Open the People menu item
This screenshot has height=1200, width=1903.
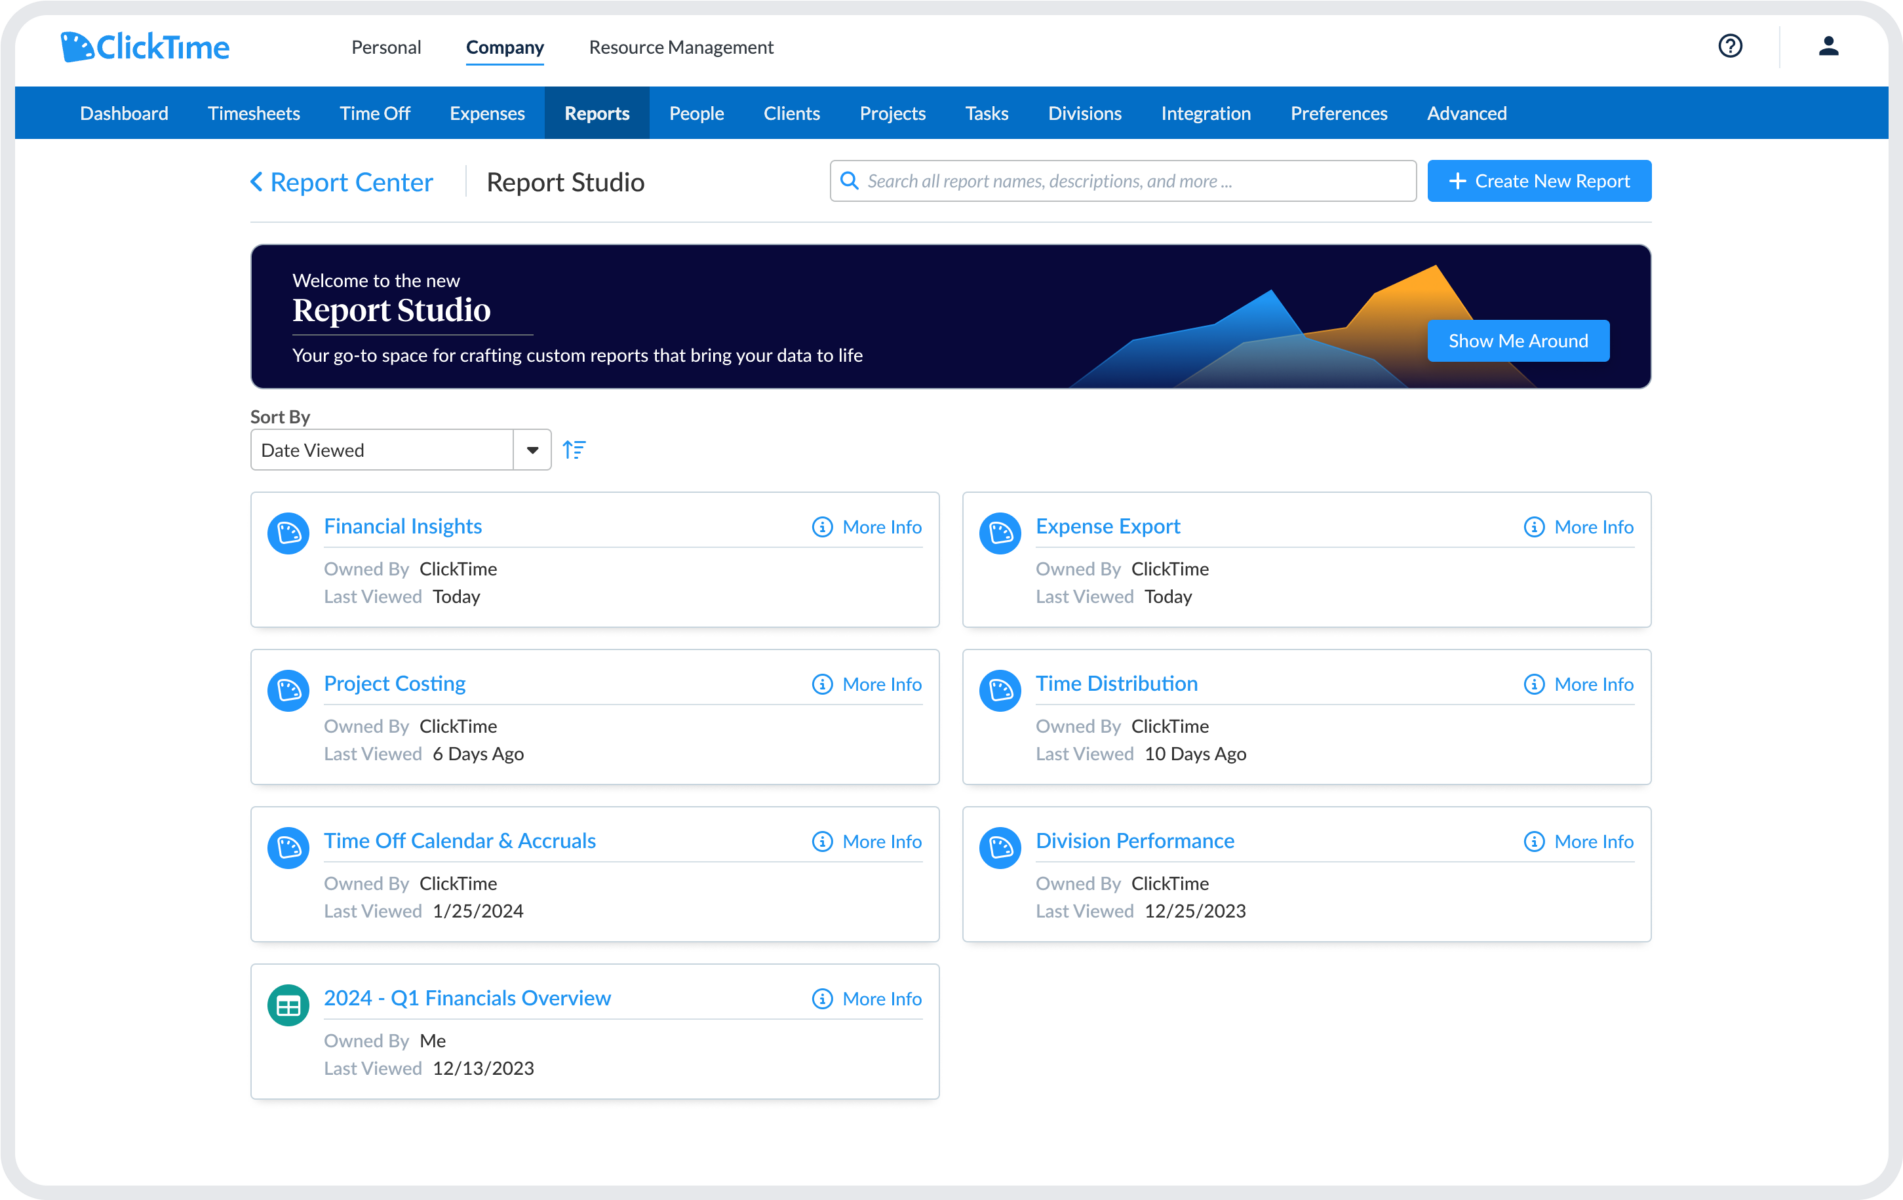(697, 113)
